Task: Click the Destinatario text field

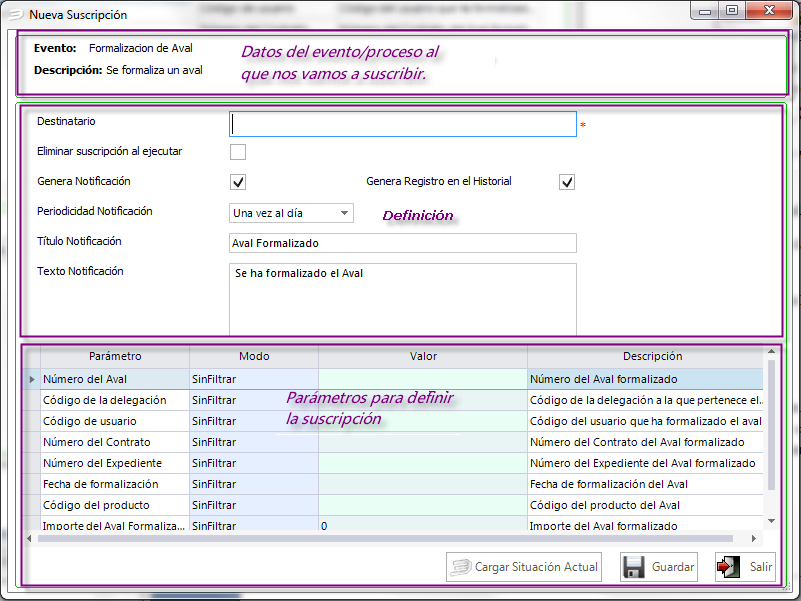Action: (403, 124)
